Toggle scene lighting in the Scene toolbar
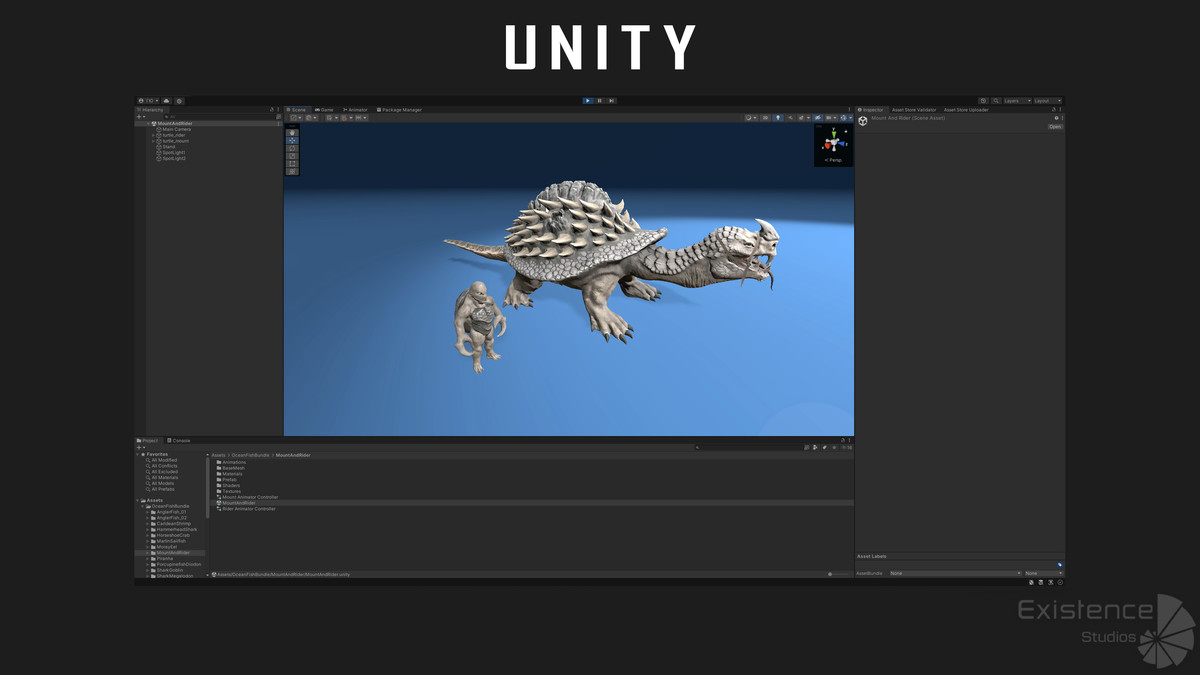The image size is (1200, 675). coord(778,117)
